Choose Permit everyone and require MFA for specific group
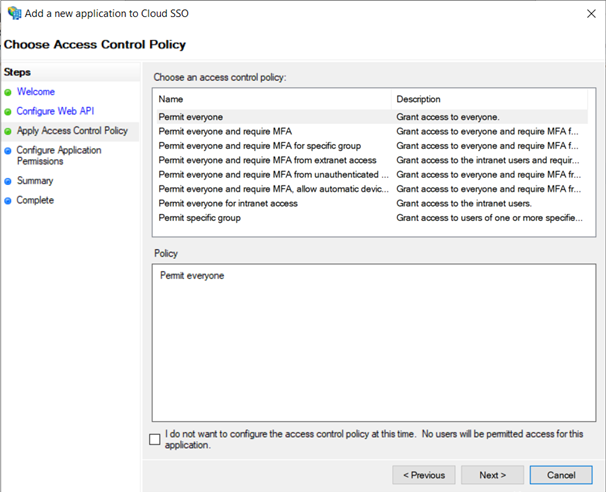 259,146
